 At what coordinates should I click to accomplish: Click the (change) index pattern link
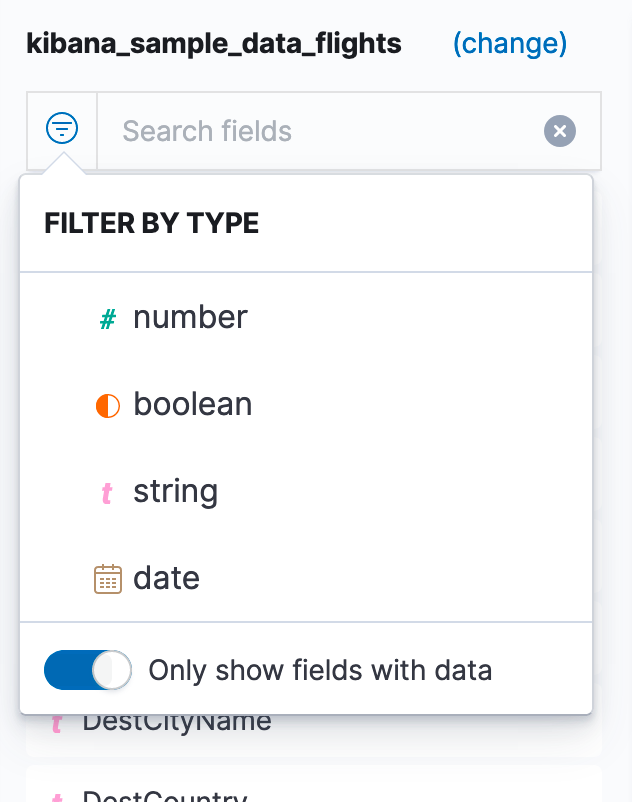(x=510, y=44)
